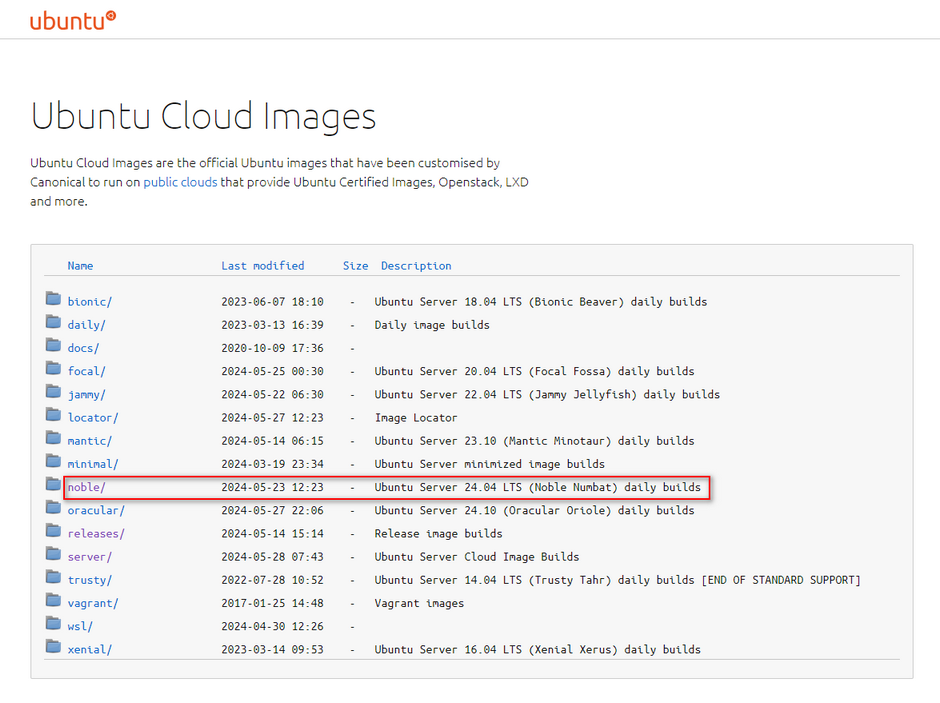This screenshot has width=940, height=703.
Task: Click folder icon beside jammy/
Action: (x=53, y=393)
